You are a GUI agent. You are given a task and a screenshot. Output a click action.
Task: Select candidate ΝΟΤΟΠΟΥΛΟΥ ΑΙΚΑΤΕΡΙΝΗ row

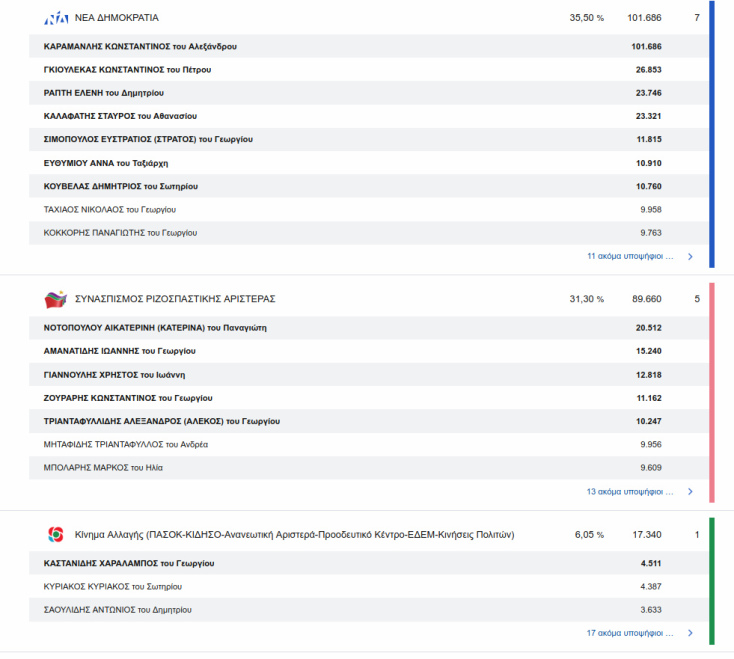point(155,328)
